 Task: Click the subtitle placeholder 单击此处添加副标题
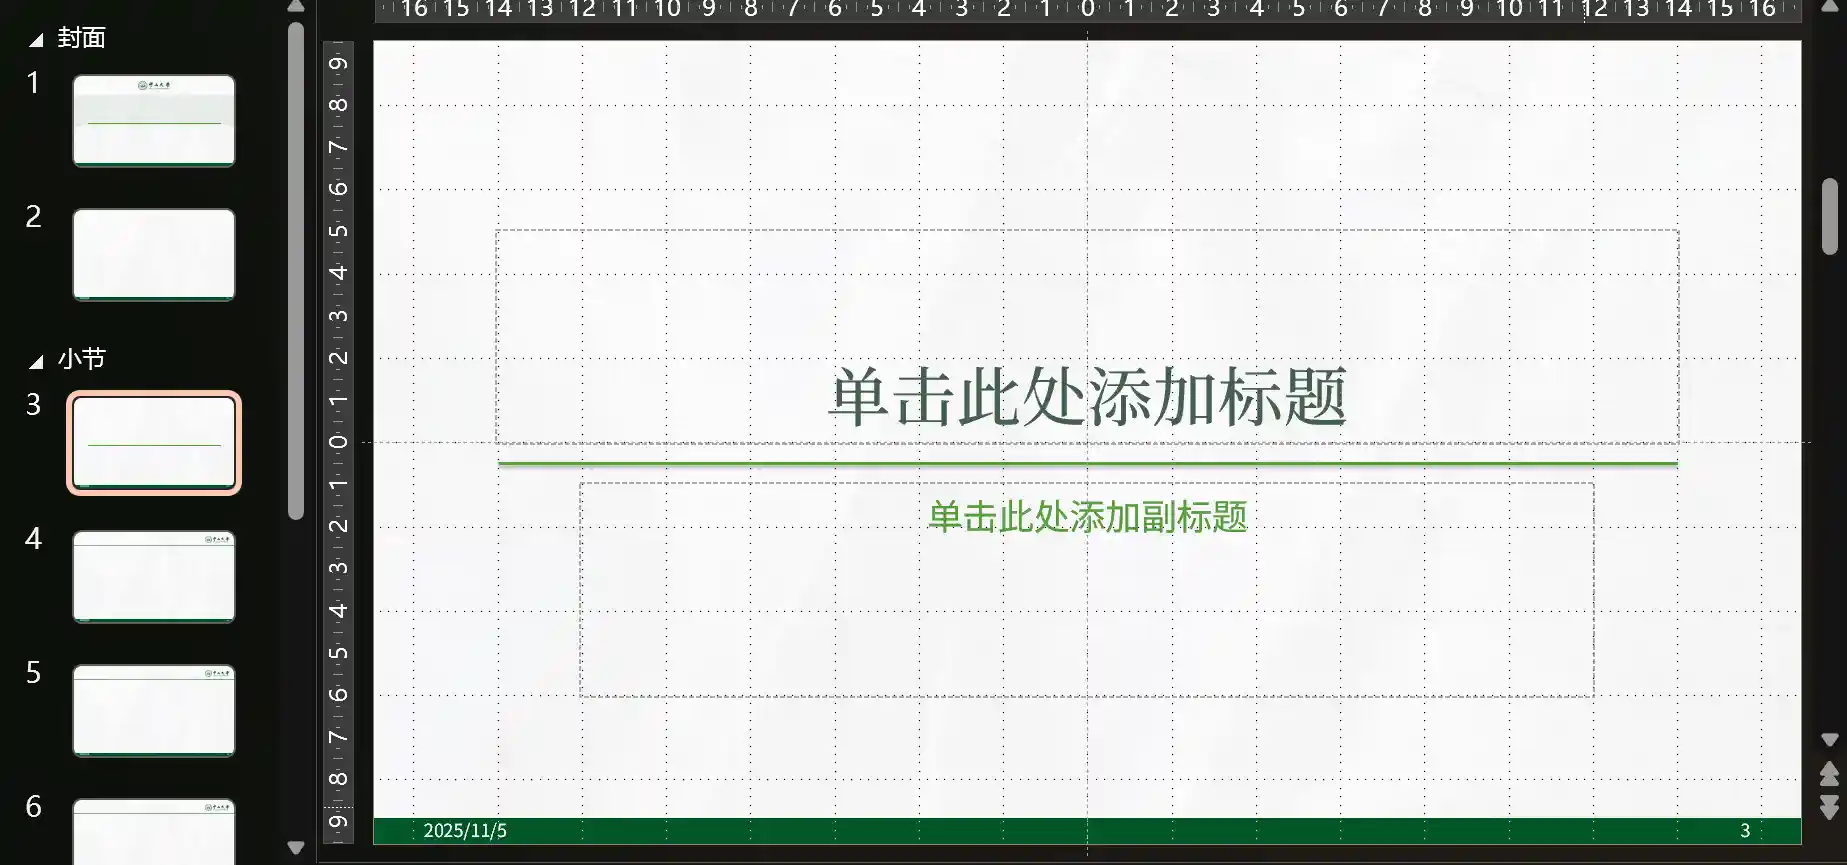(x=1087, y=517)
